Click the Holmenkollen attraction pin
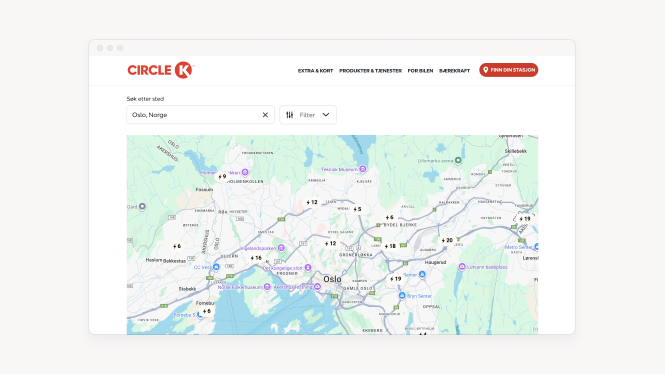The height and width of the screenshot is (374, 665). click(245, 172)
